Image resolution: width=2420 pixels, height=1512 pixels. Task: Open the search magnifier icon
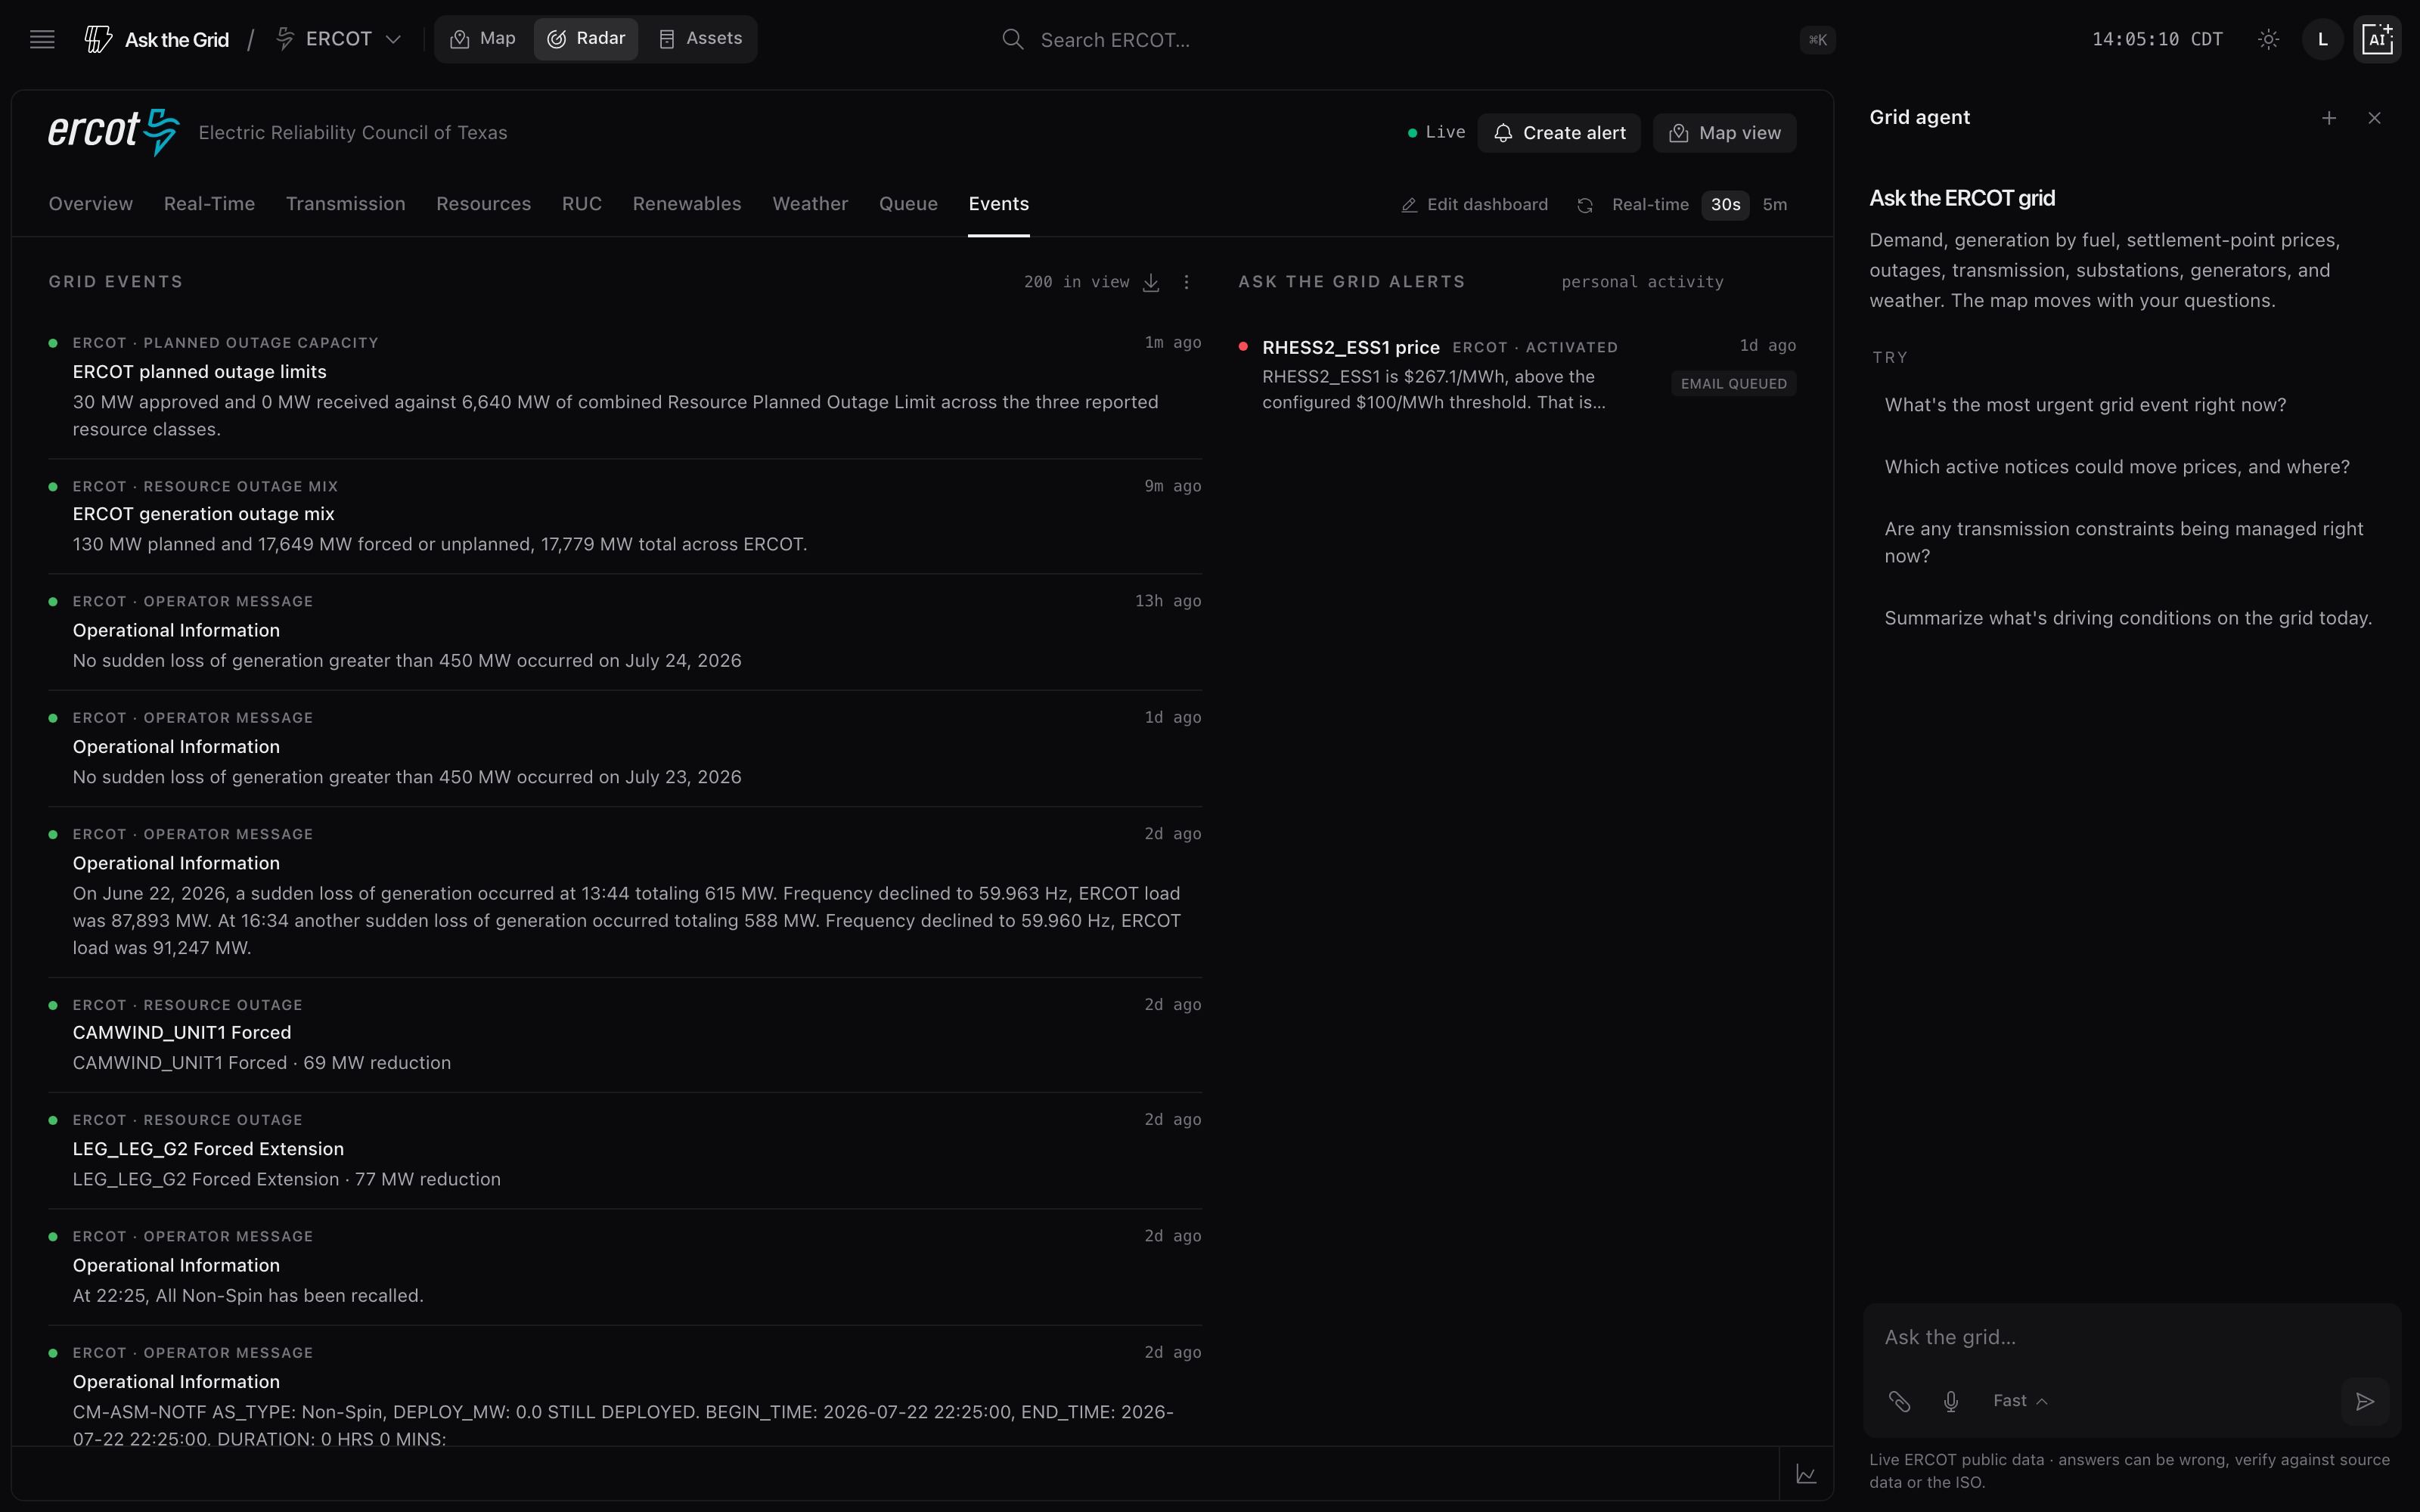click(x=1013, y=40)
